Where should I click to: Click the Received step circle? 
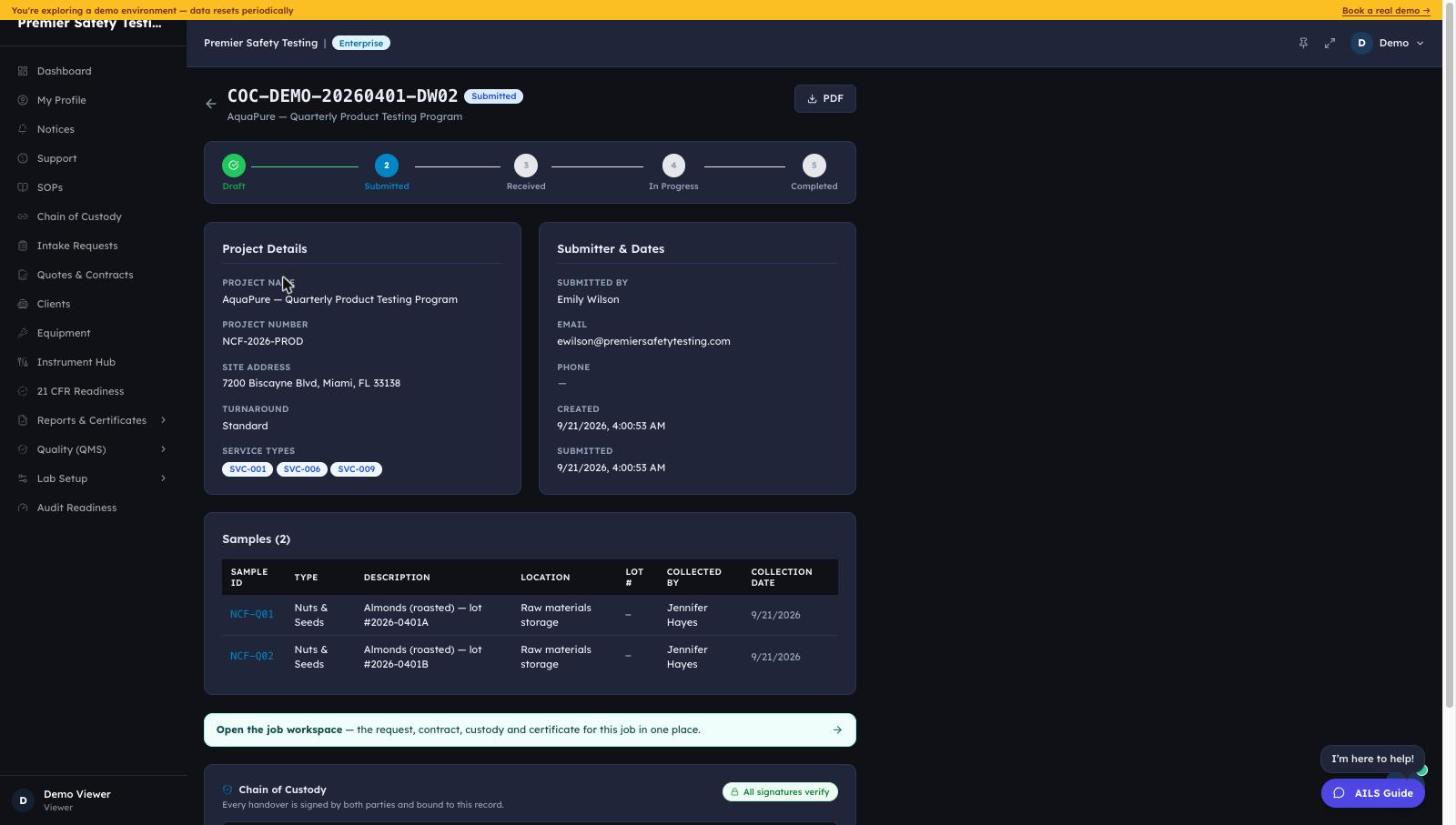526,165
